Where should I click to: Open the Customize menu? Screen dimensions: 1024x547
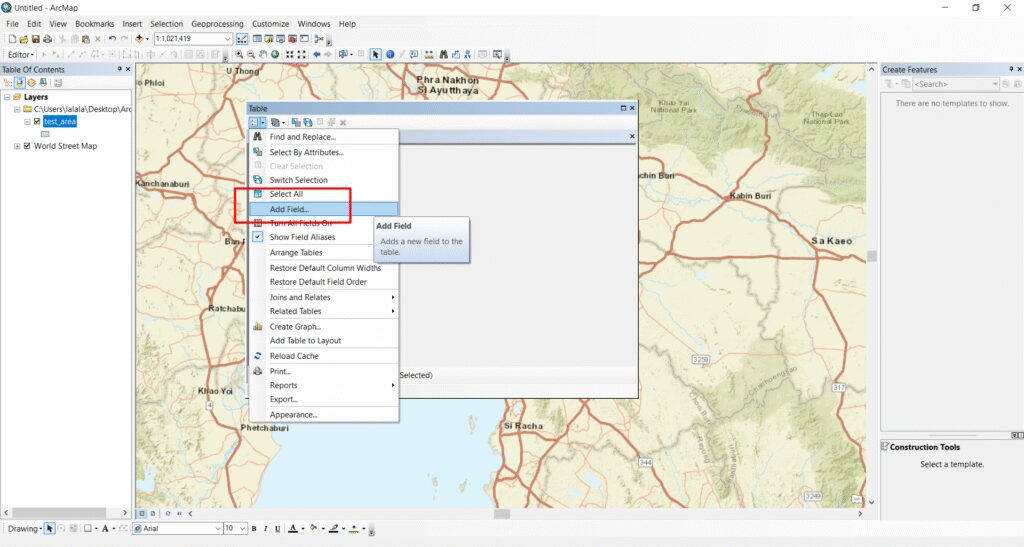pos(270,24)
